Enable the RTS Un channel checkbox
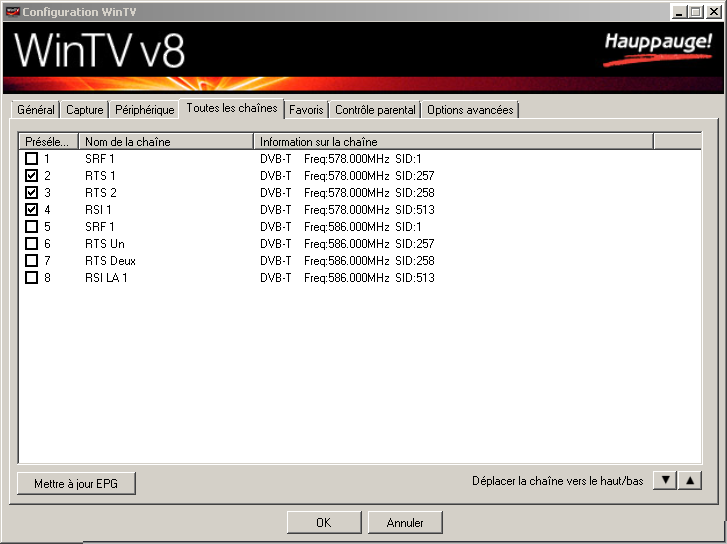 coord(32,244)
